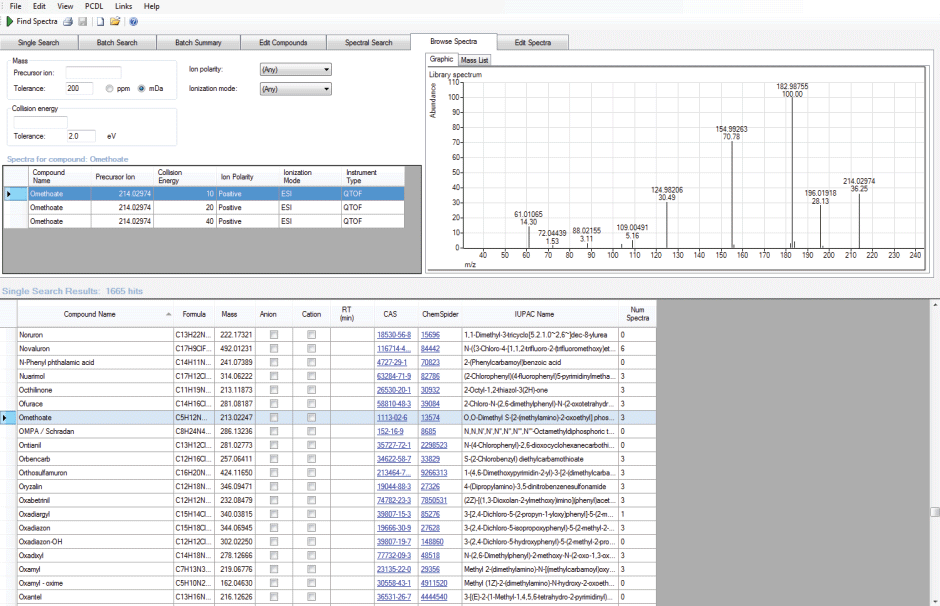This screenshot has width=940, height=606.
Task: Switch to the Batch Summary tab
Action: 198,43
